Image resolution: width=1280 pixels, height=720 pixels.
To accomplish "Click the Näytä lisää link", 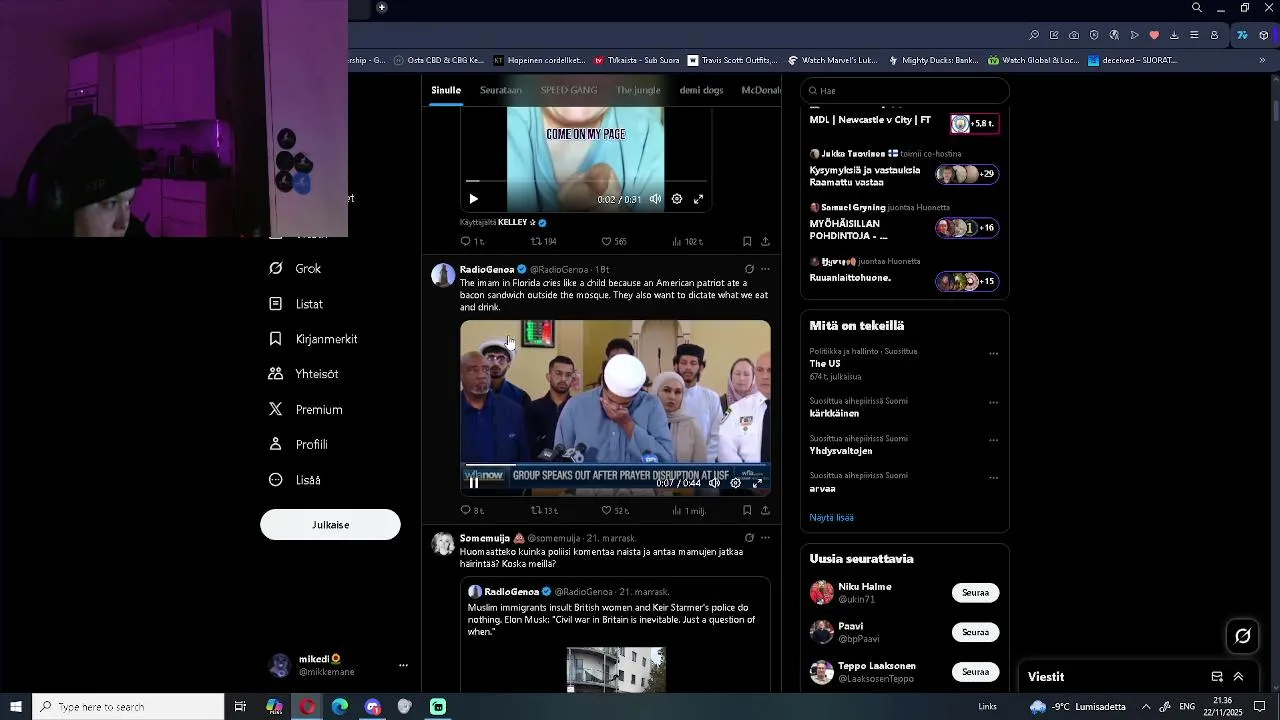I will pyautogui.click(x=831, y=518).
